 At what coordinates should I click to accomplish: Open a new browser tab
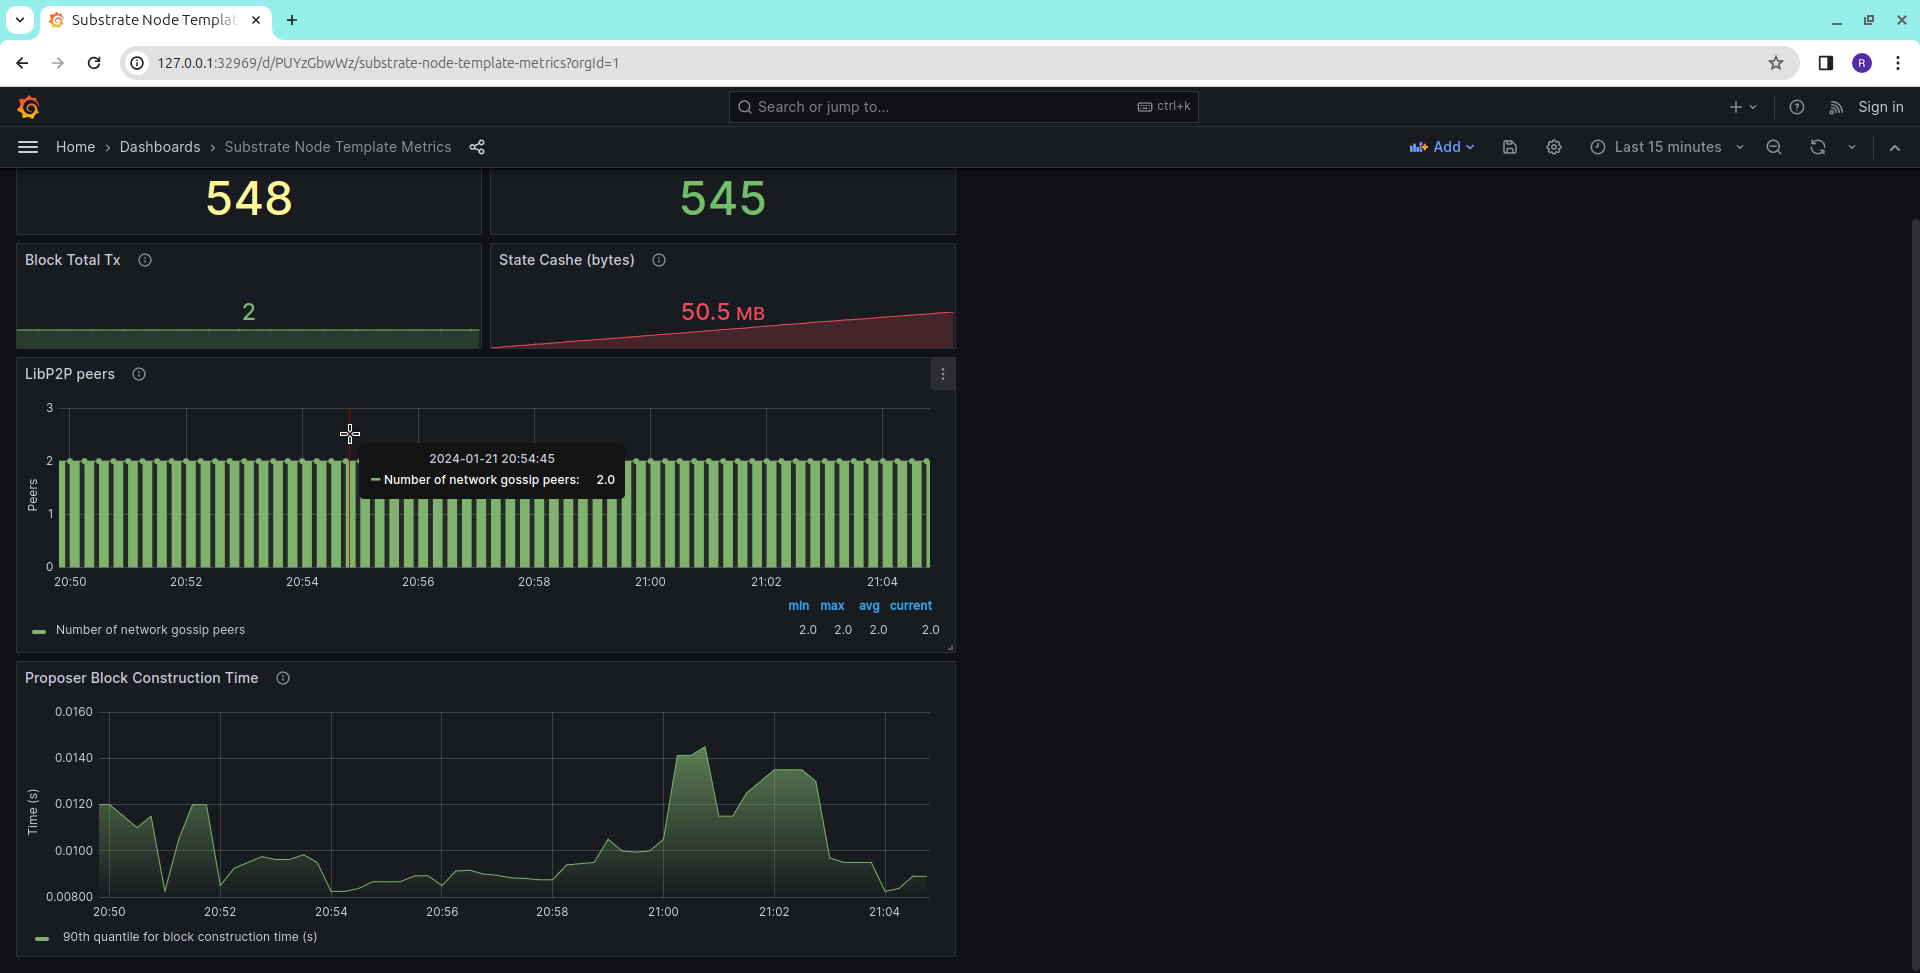pyautogui.click(x=292, y=20)
